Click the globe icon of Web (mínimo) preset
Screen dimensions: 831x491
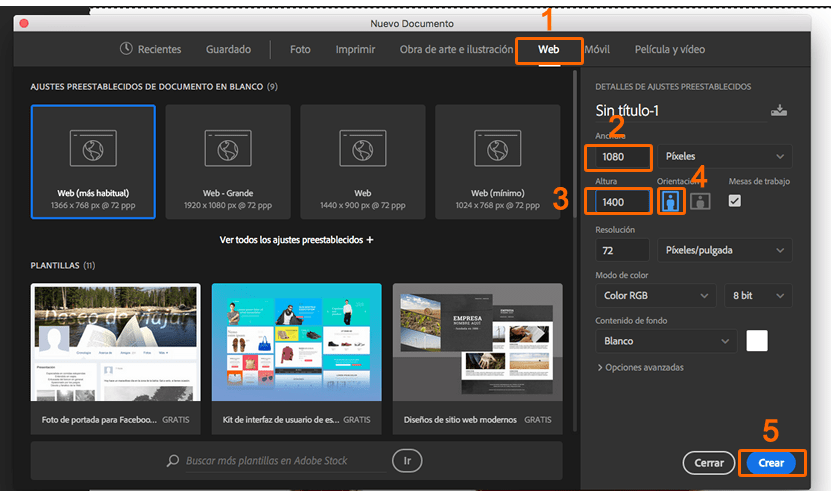coord(498,150)
